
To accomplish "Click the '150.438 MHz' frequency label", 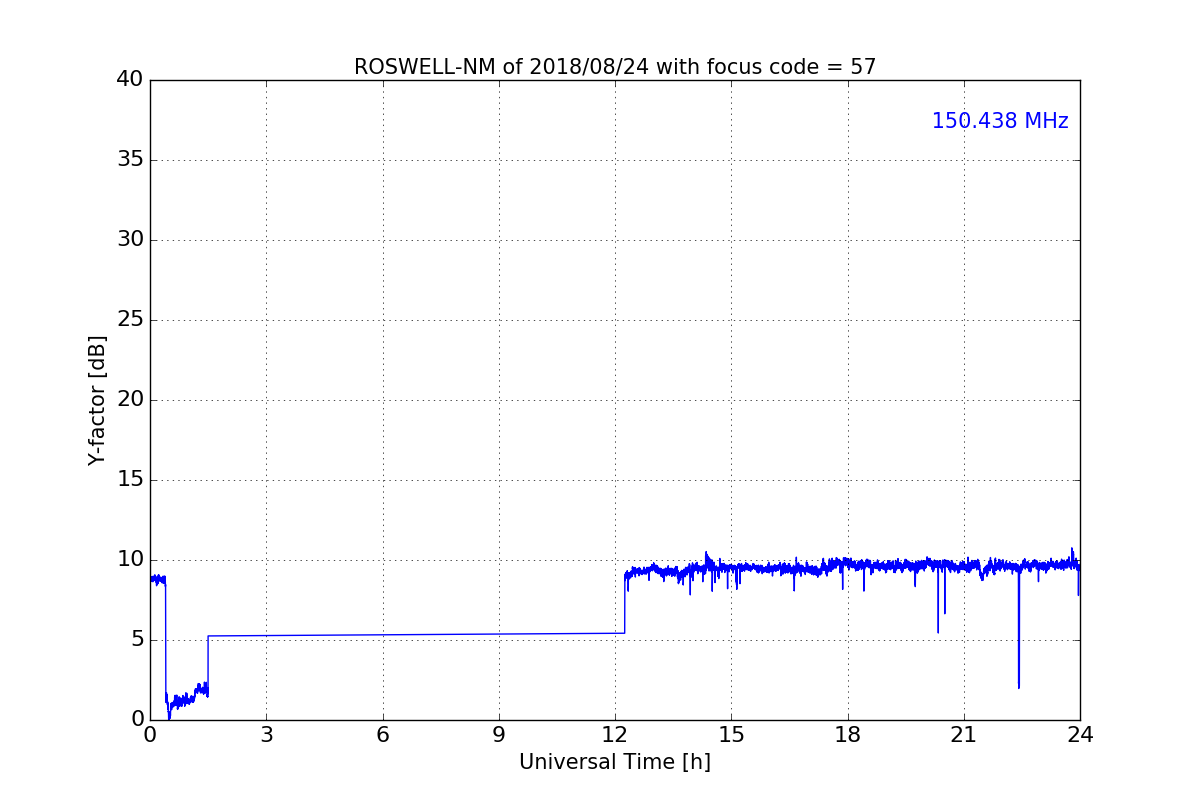I will pyautogui.click(x=1000, y=121).
